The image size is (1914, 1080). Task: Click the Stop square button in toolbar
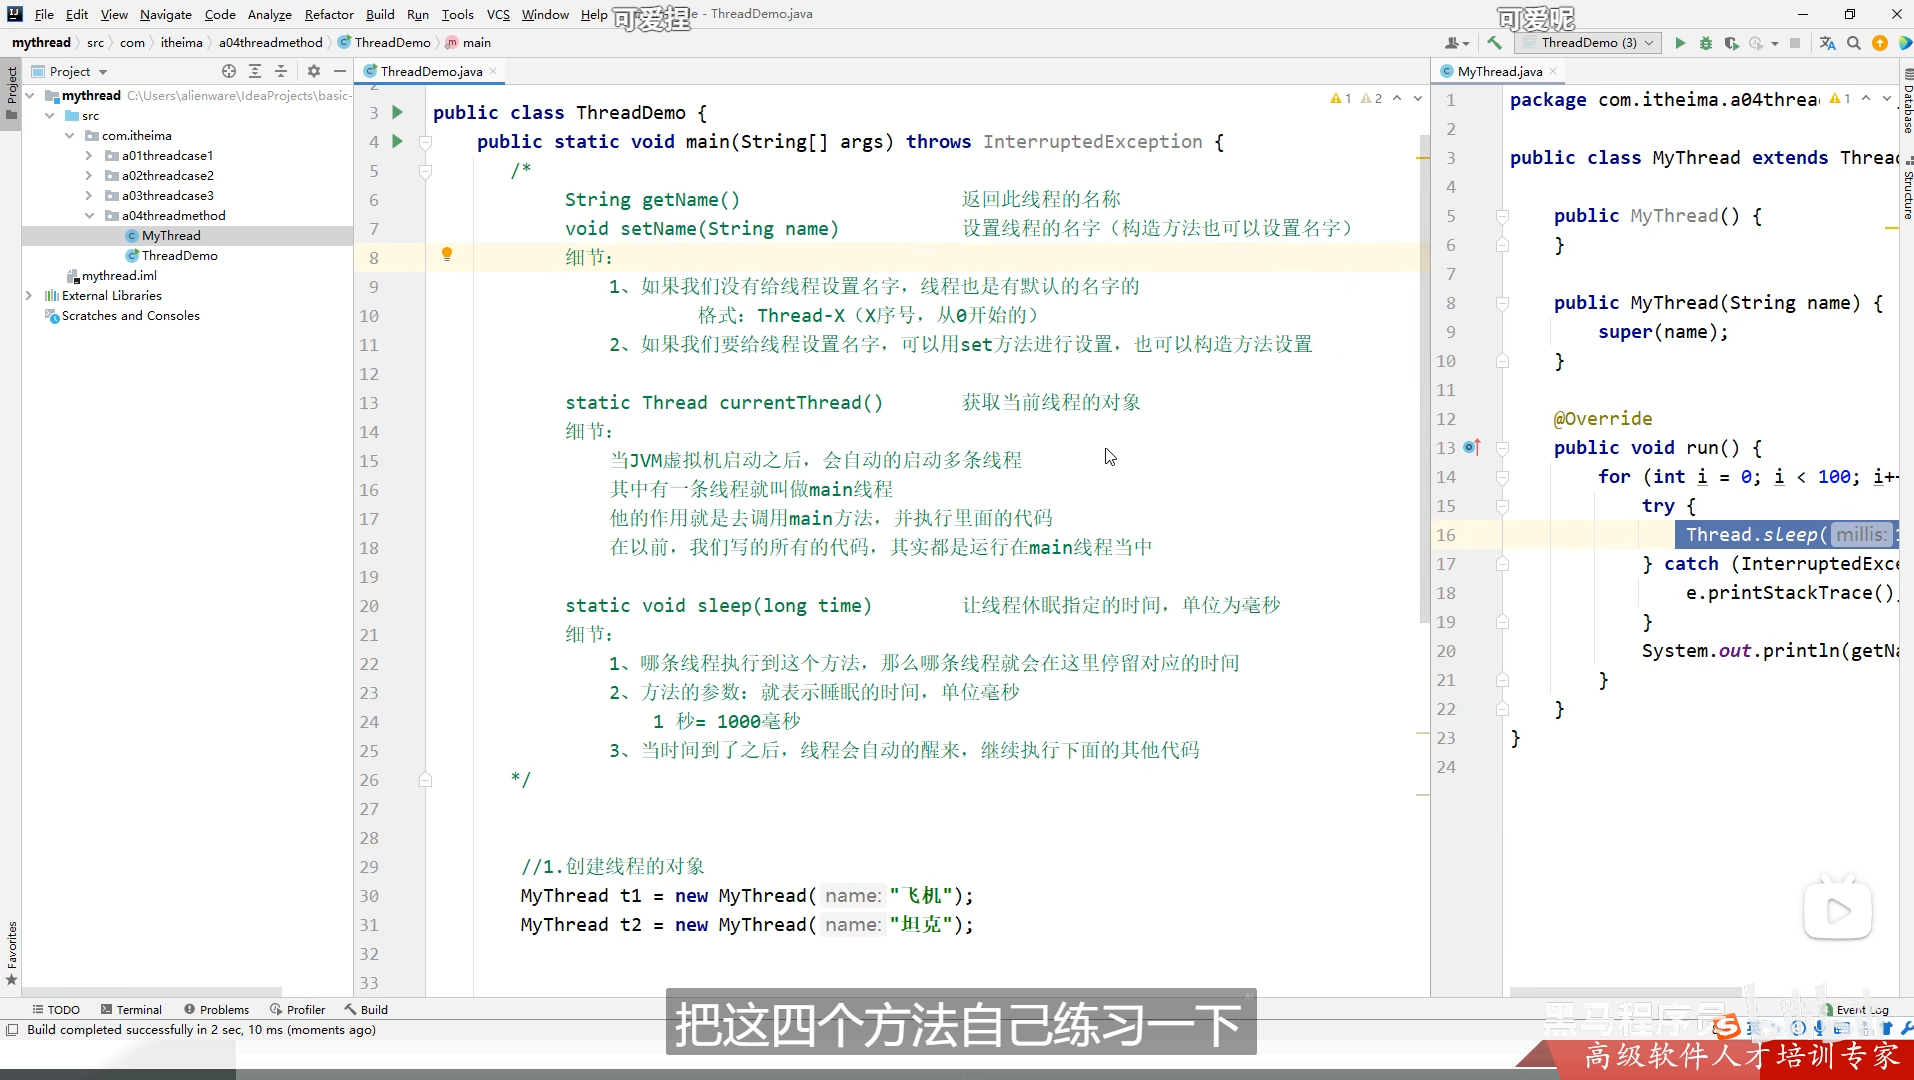(x=1795, y=43)
